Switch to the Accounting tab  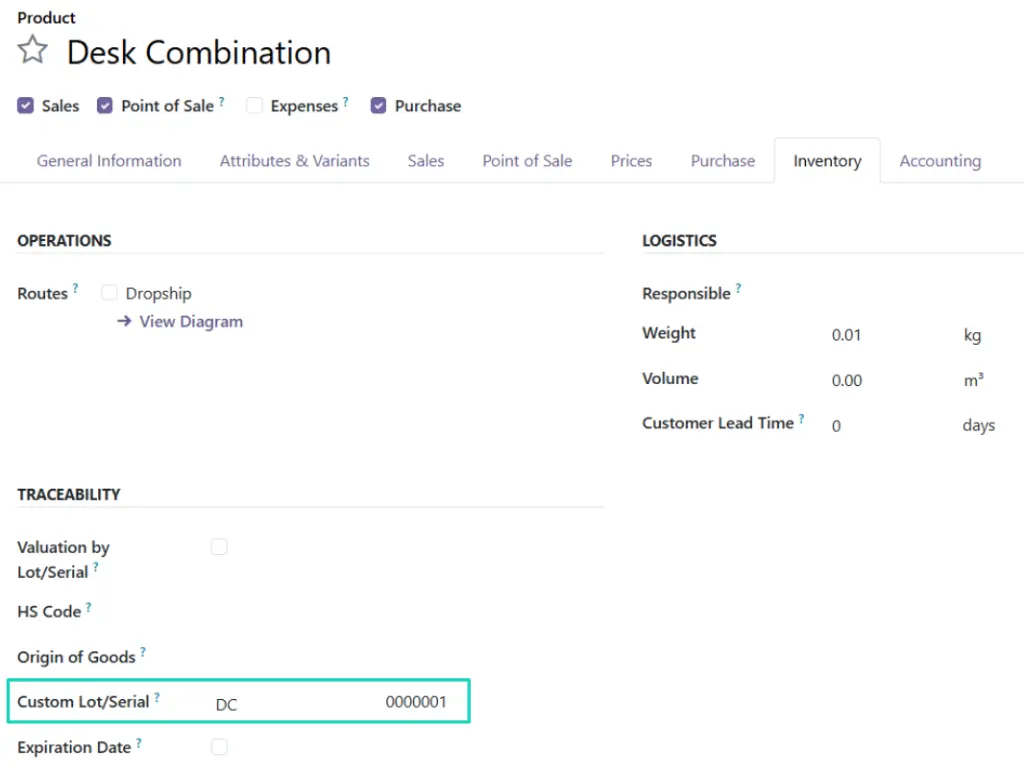939,160
